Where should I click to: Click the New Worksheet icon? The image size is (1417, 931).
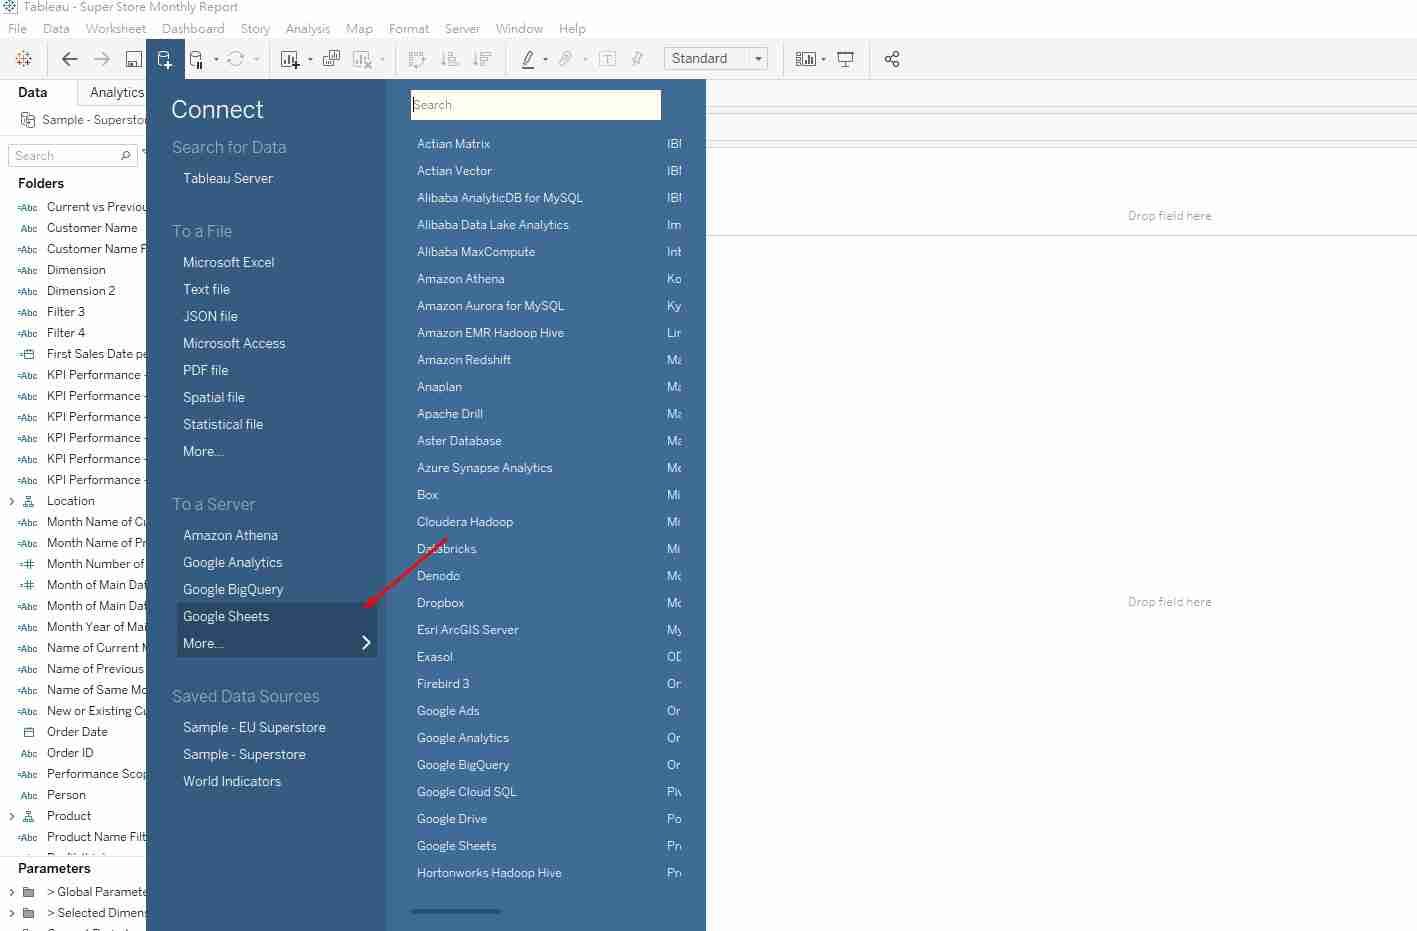290,59
